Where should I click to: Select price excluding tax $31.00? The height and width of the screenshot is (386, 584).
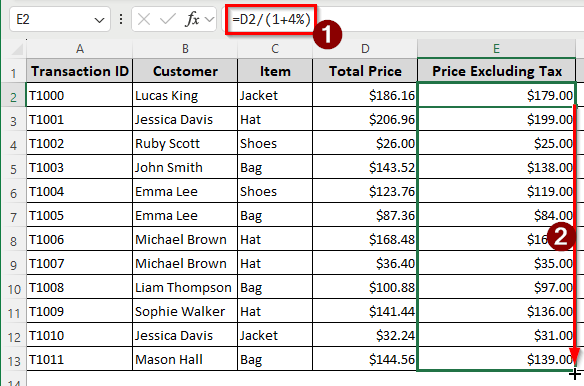(x=496, y=335)
